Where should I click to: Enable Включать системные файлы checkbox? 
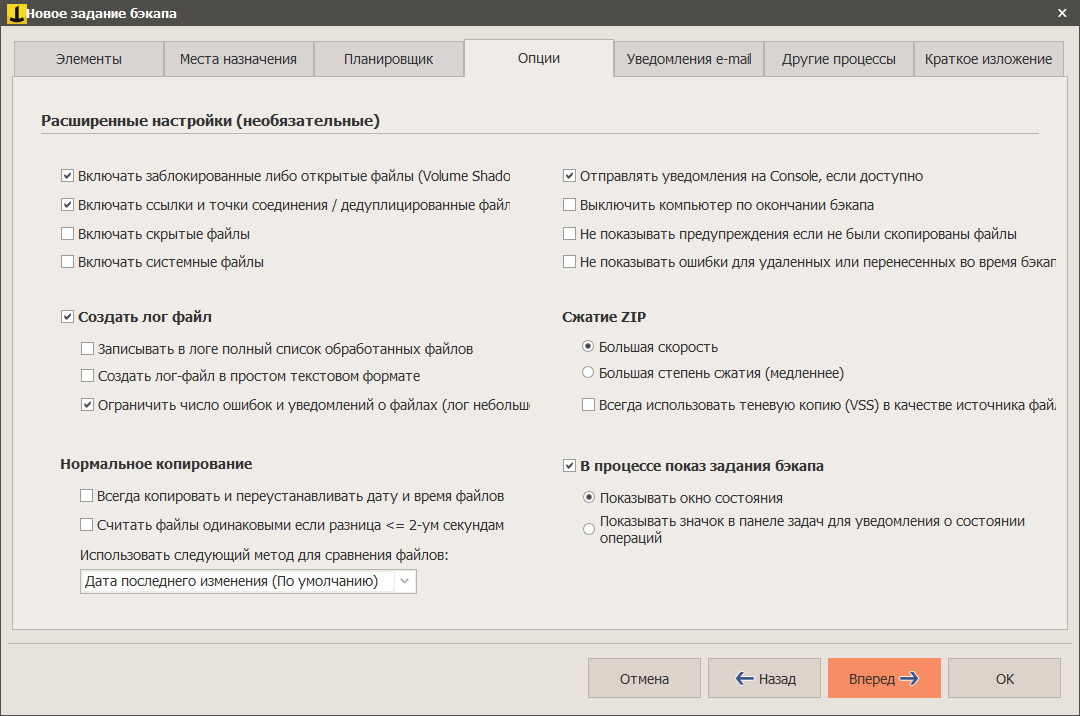point(68,262)
